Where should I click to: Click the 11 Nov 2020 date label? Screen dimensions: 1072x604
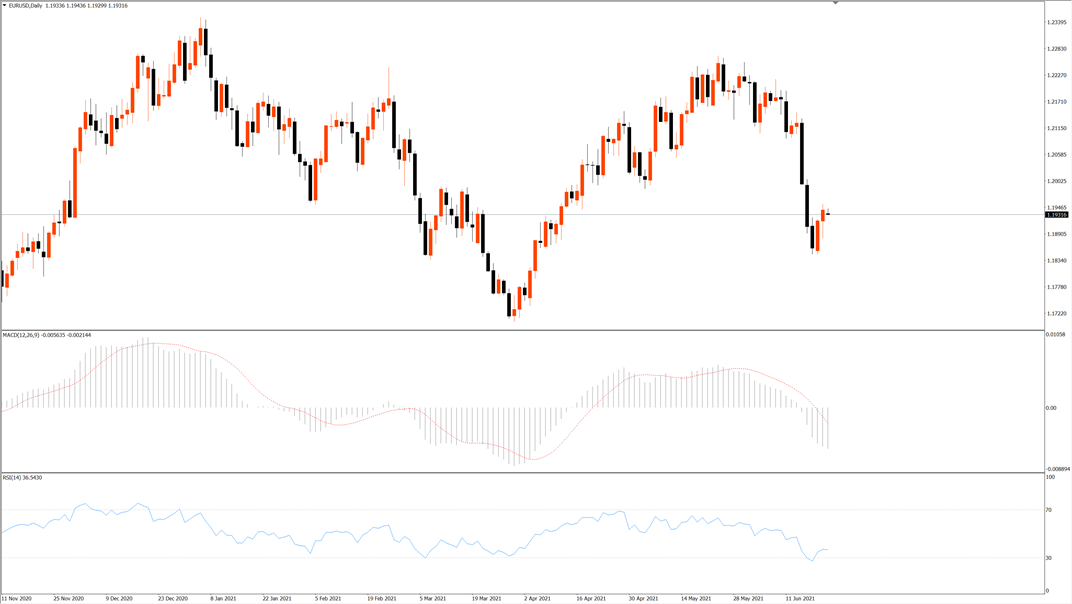[16, 599]
